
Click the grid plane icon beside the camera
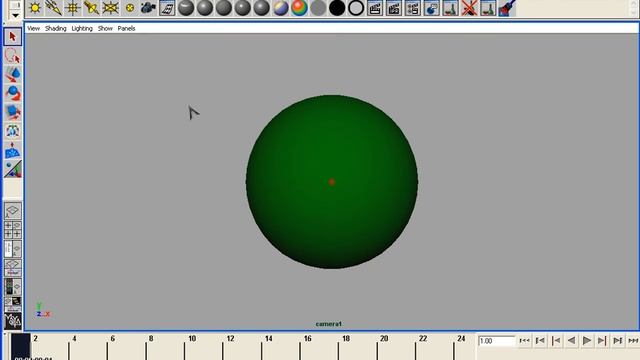point(167,8)
